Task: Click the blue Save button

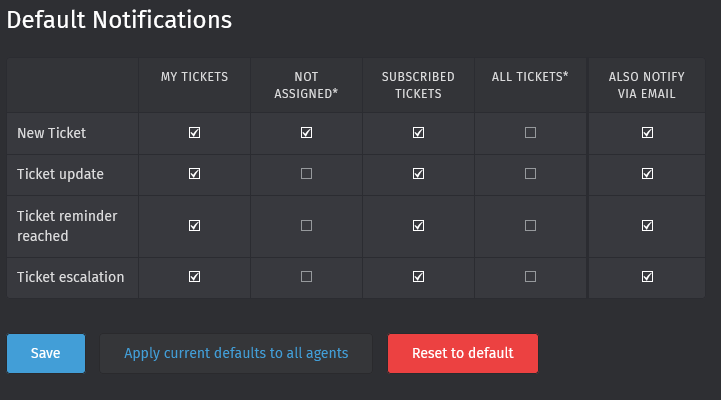Action: tap(46, 353)
